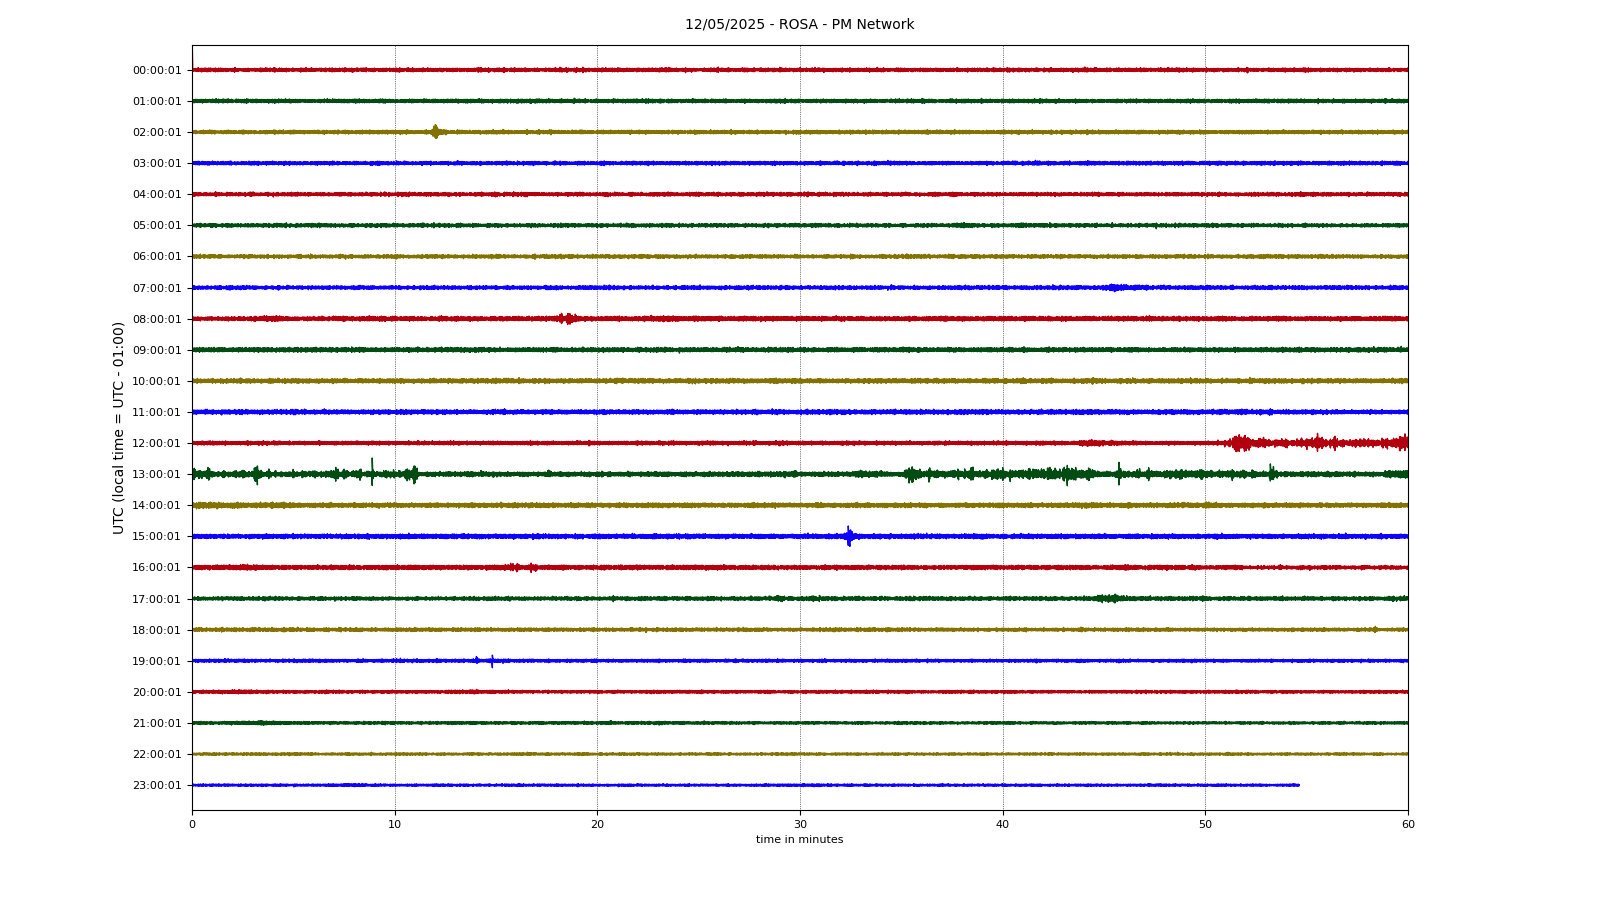Select the 13:00:01 trace label

[157, 474]
